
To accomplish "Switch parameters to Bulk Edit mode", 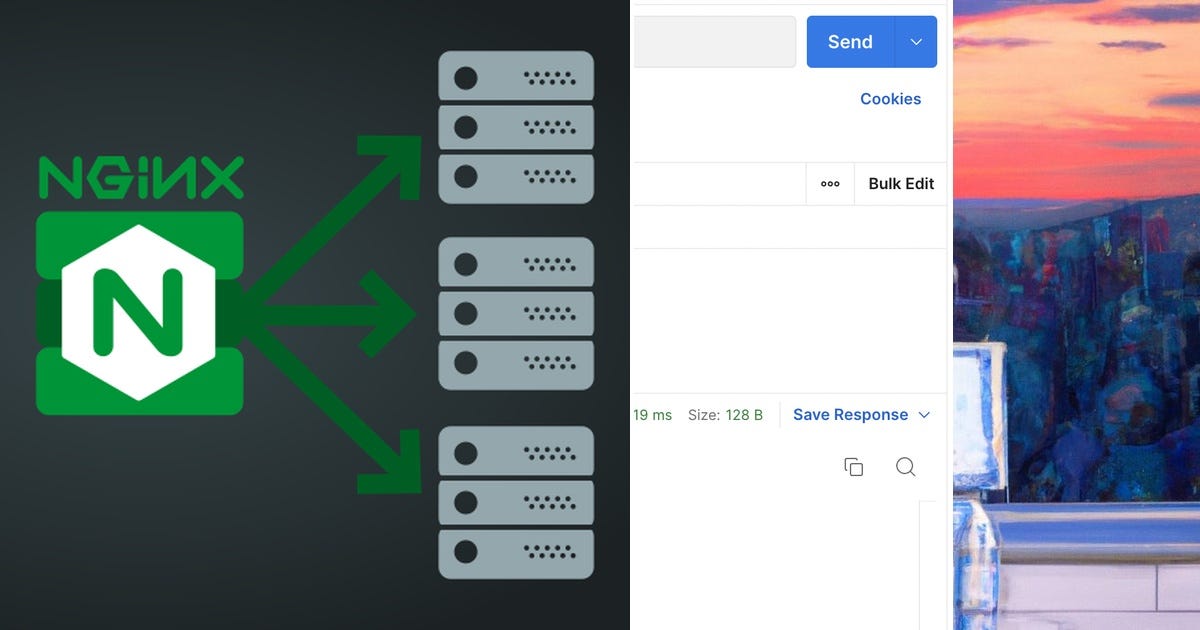I will pyautogui.click(x=899, y=184).
